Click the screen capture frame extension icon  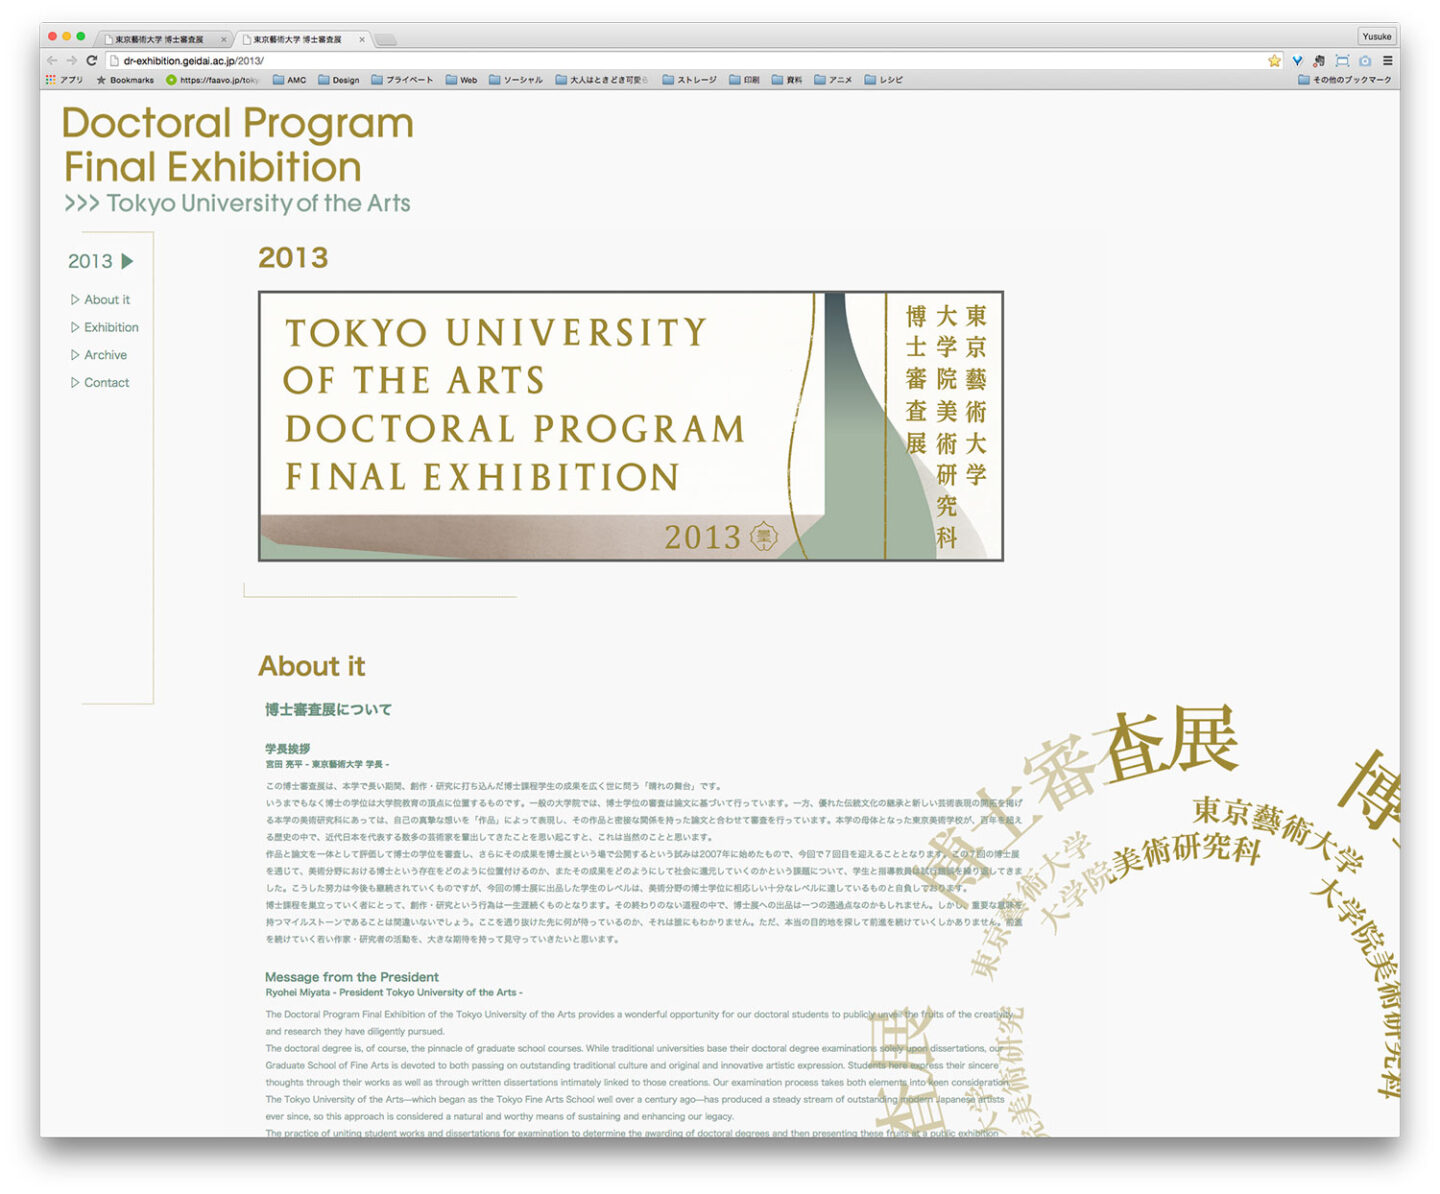(1342, 61)
